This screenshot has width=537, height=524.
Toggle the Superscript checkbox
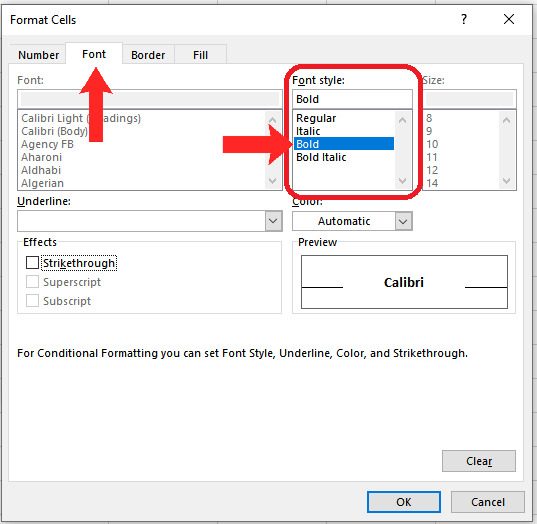point(32,282)
